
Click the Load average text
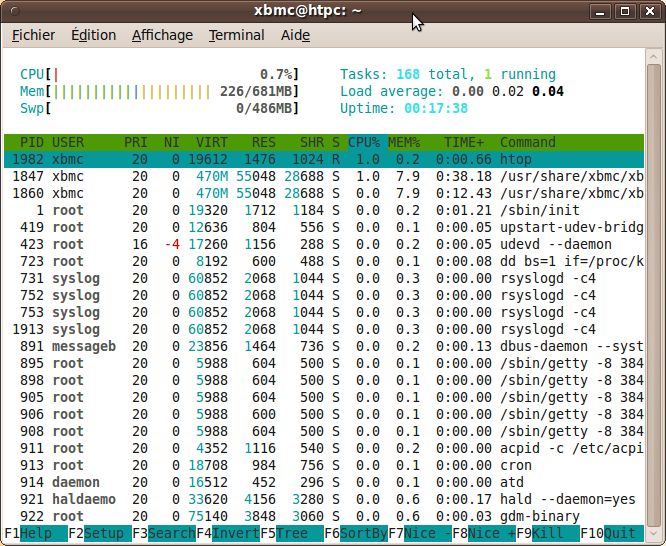pos(452,91)
